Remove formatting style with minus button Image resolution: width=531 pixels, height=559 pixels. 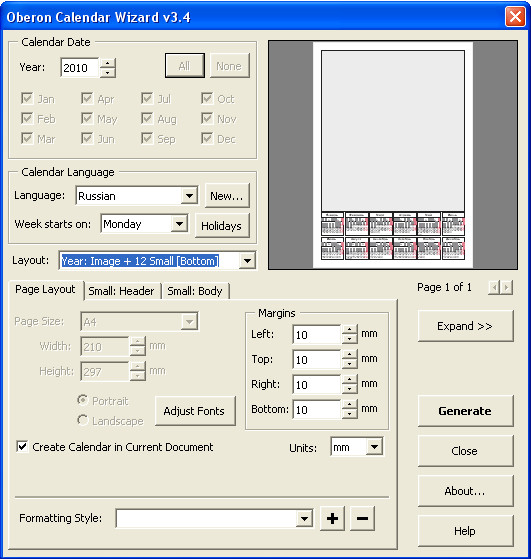click(362, 518)
